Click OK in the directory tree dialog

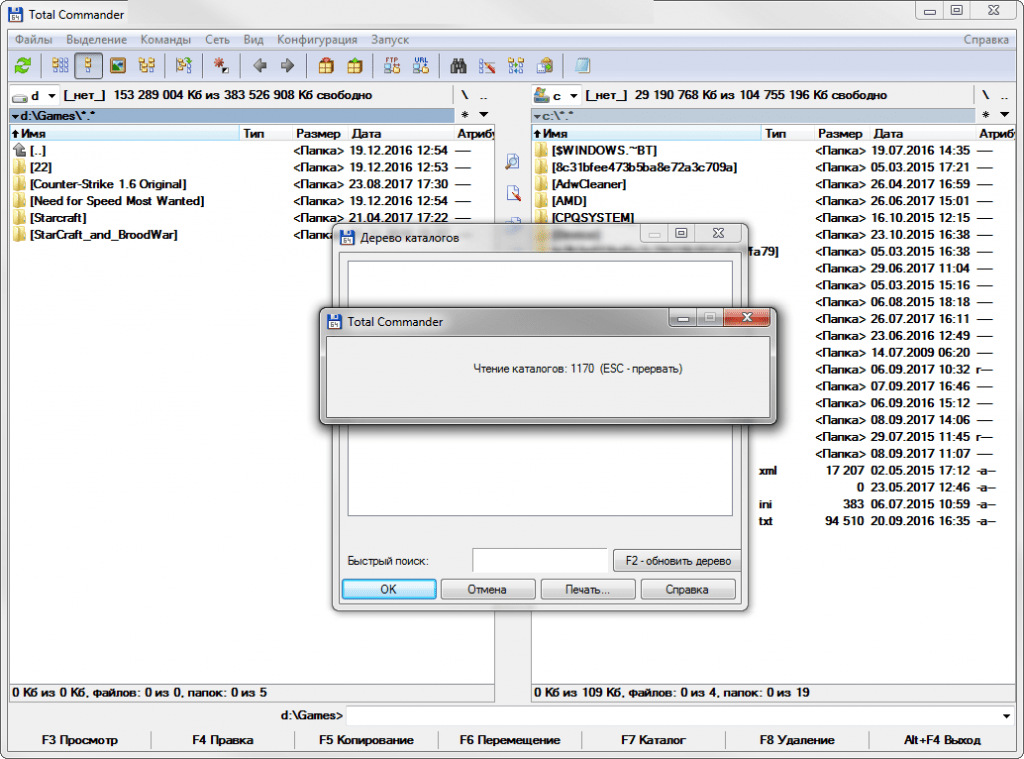tap(389, 589)
